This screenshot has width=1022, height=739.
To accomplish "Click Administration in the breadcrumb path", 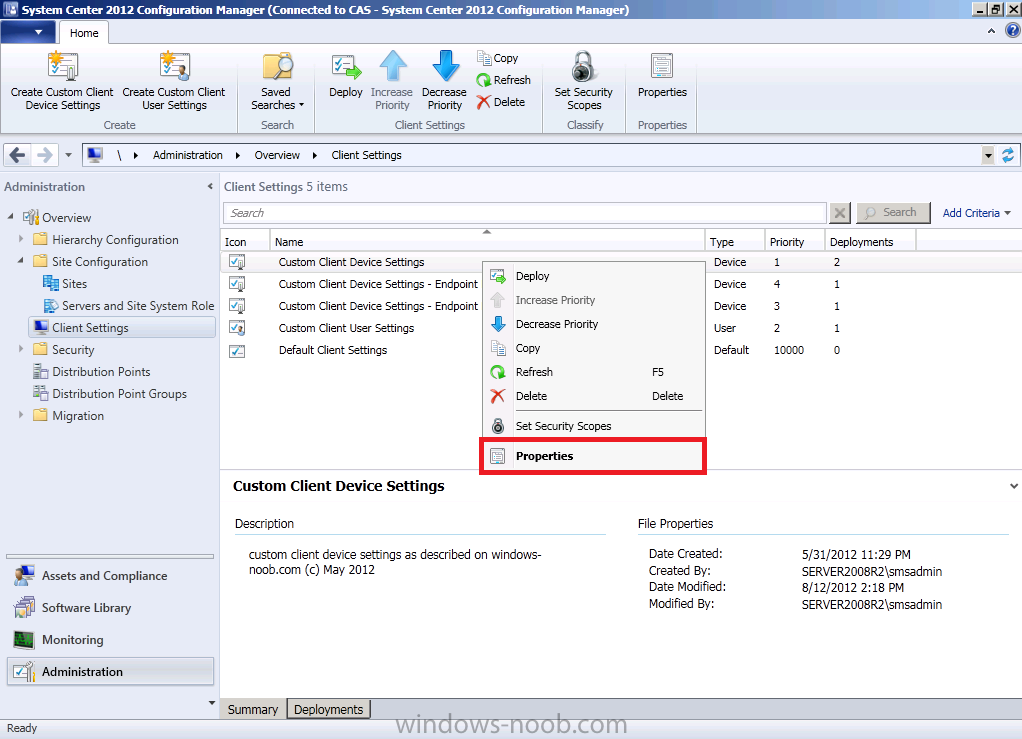I will coord(188,155).
